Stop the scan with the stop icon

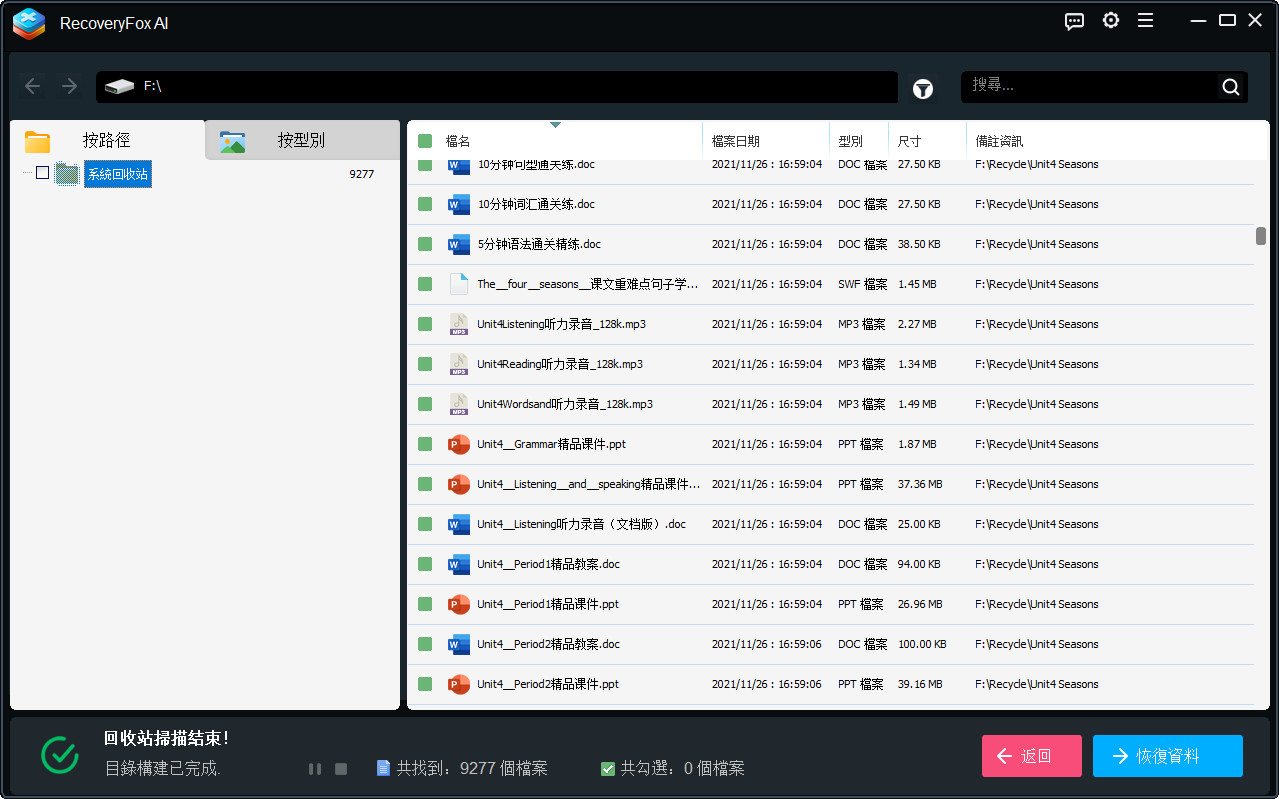click(x=340, y=768)
